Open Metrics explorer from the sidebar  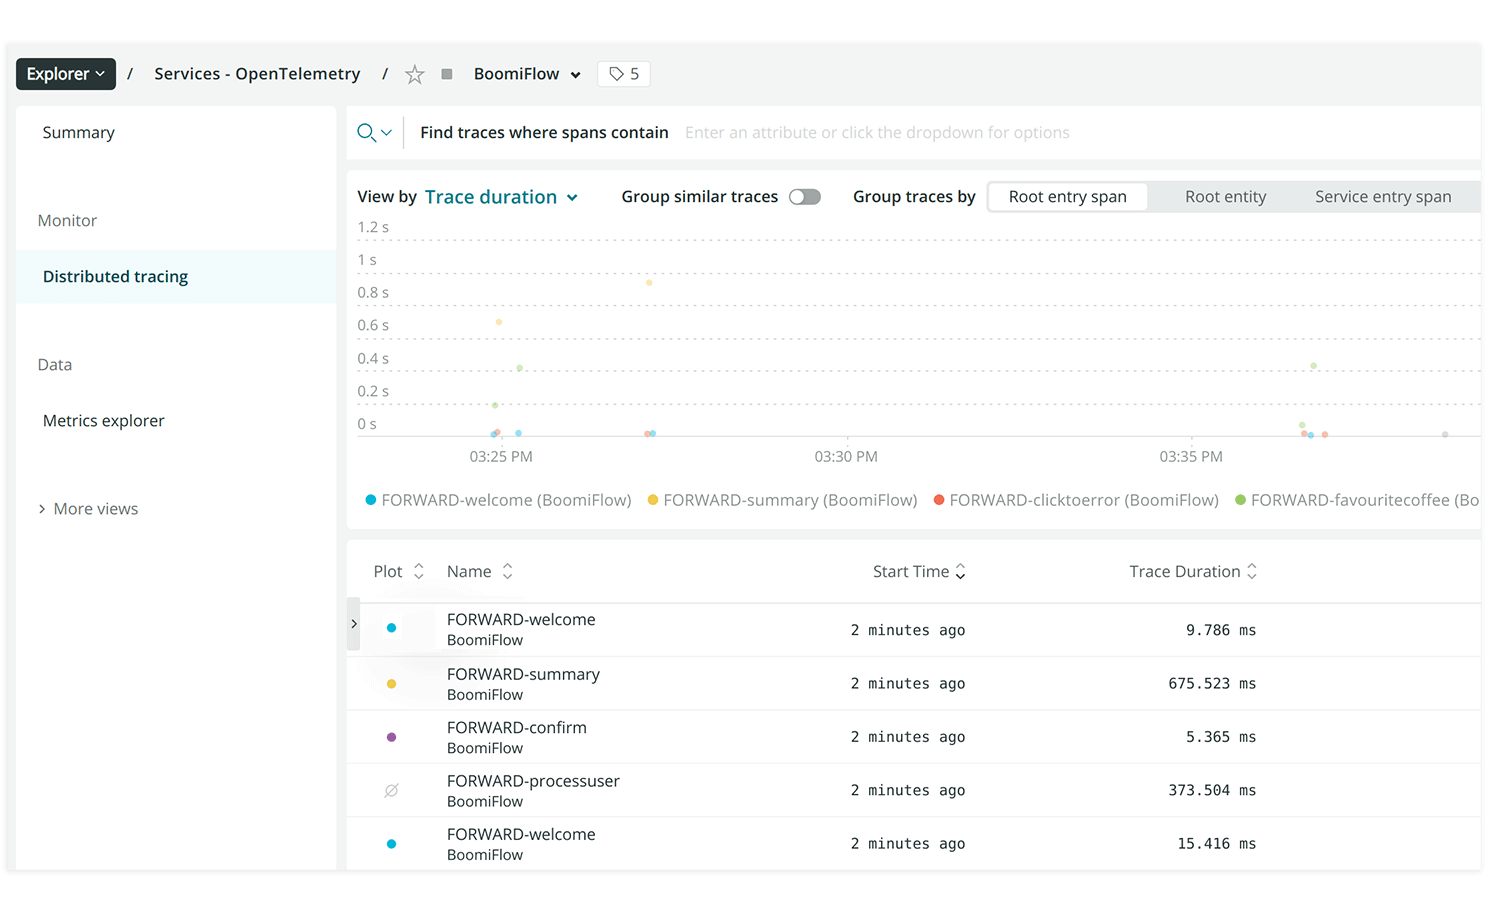(103, 420)
